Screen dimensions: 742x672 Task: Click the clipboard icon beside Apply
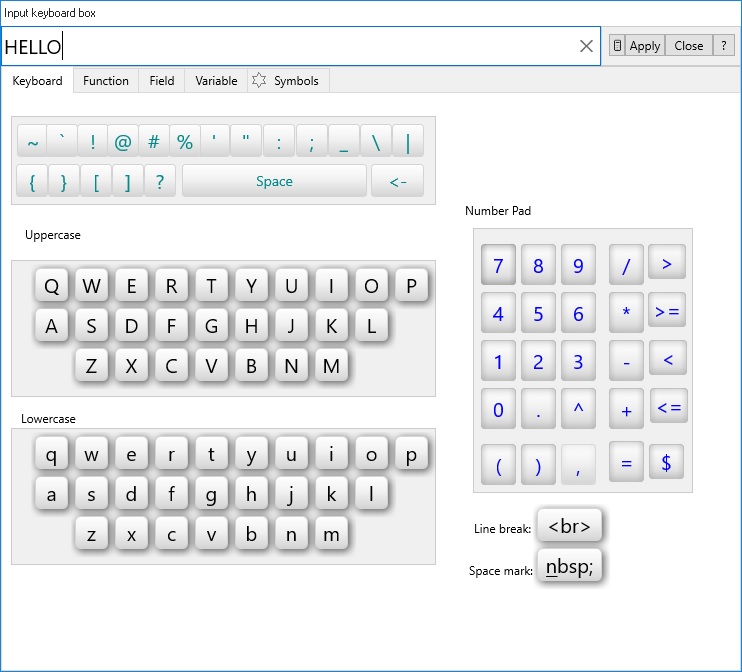point(617,45)
